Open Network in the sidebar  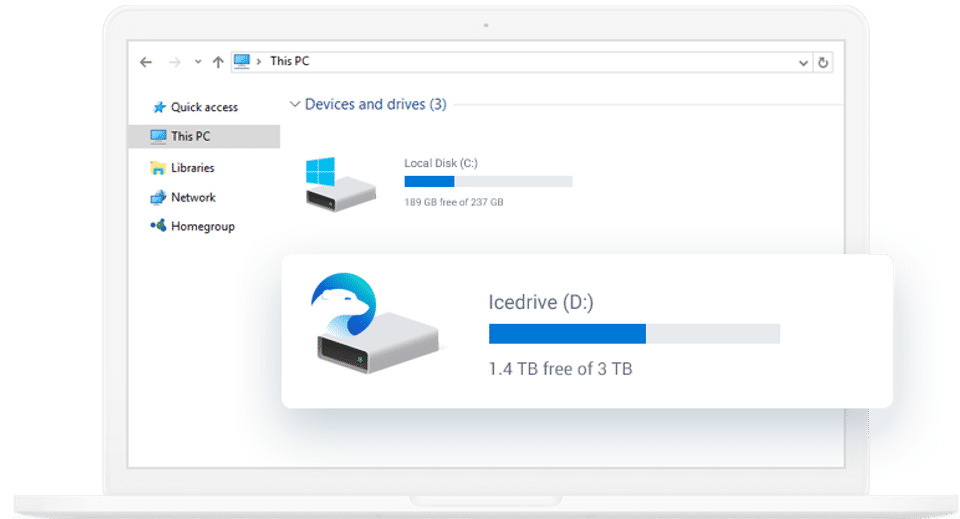pos(193,197)
